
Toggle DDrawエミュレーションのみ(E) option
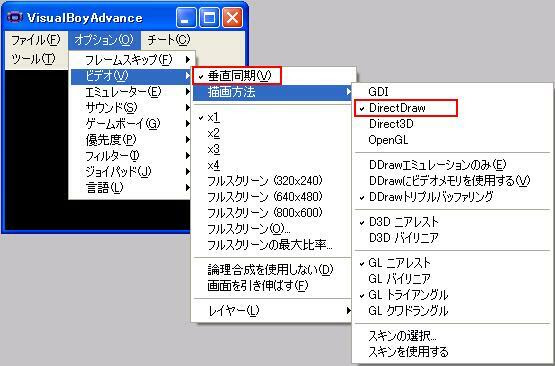pyautogui.click(x=453, y=165)
